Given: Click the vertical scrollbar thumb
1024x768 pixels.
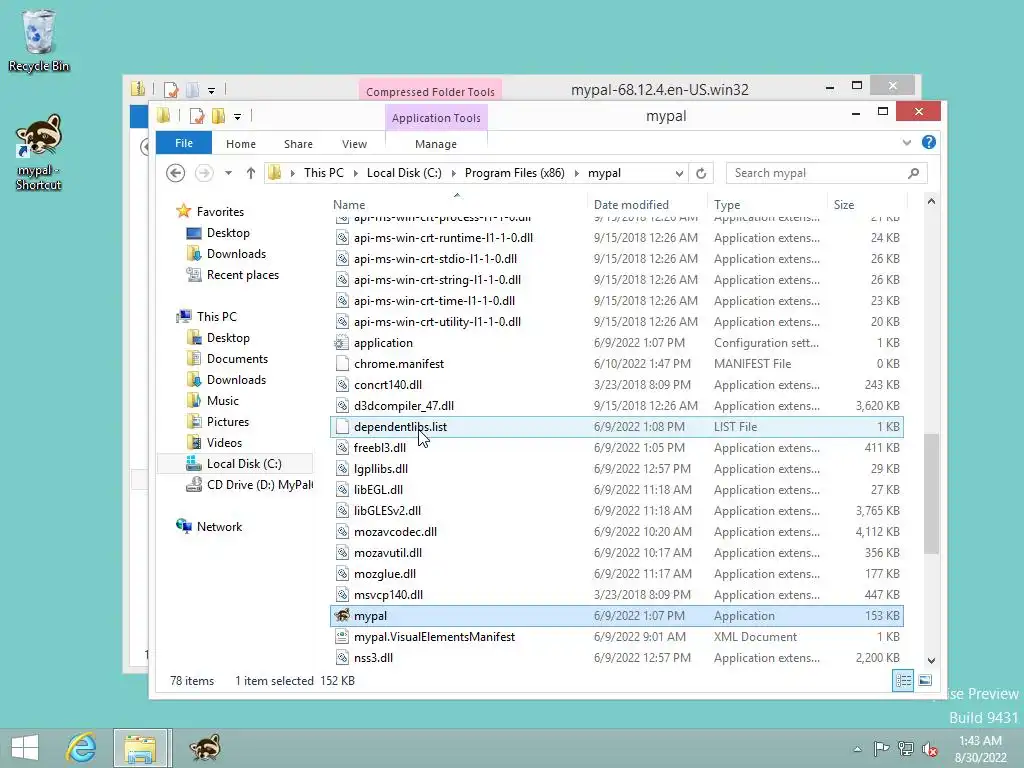Looking at the screenshot, I should coord(931,494).
